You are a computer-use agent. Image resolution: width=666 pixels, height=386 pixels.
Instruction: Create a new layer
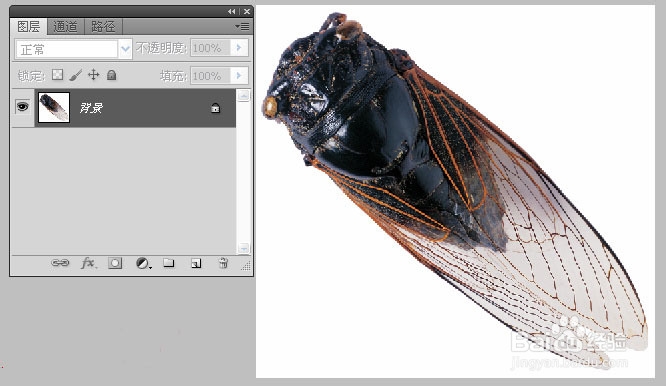point(196,263)
